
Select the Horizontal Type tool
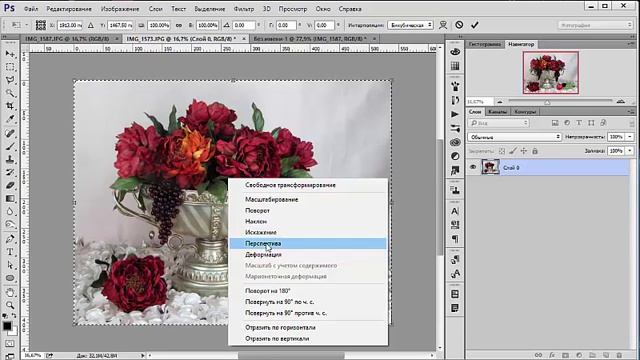pos(10,252)
